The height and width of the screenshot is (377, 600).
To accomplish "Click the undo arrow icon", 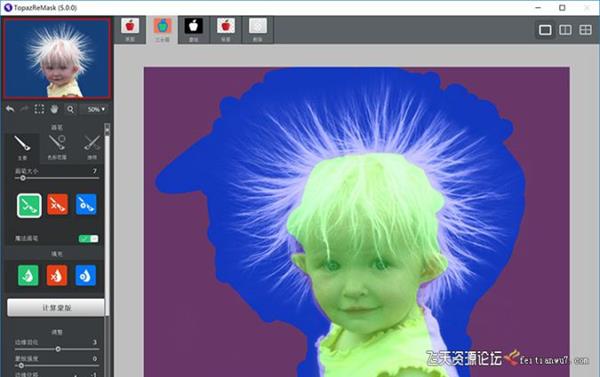I will (x=10, y=109).
